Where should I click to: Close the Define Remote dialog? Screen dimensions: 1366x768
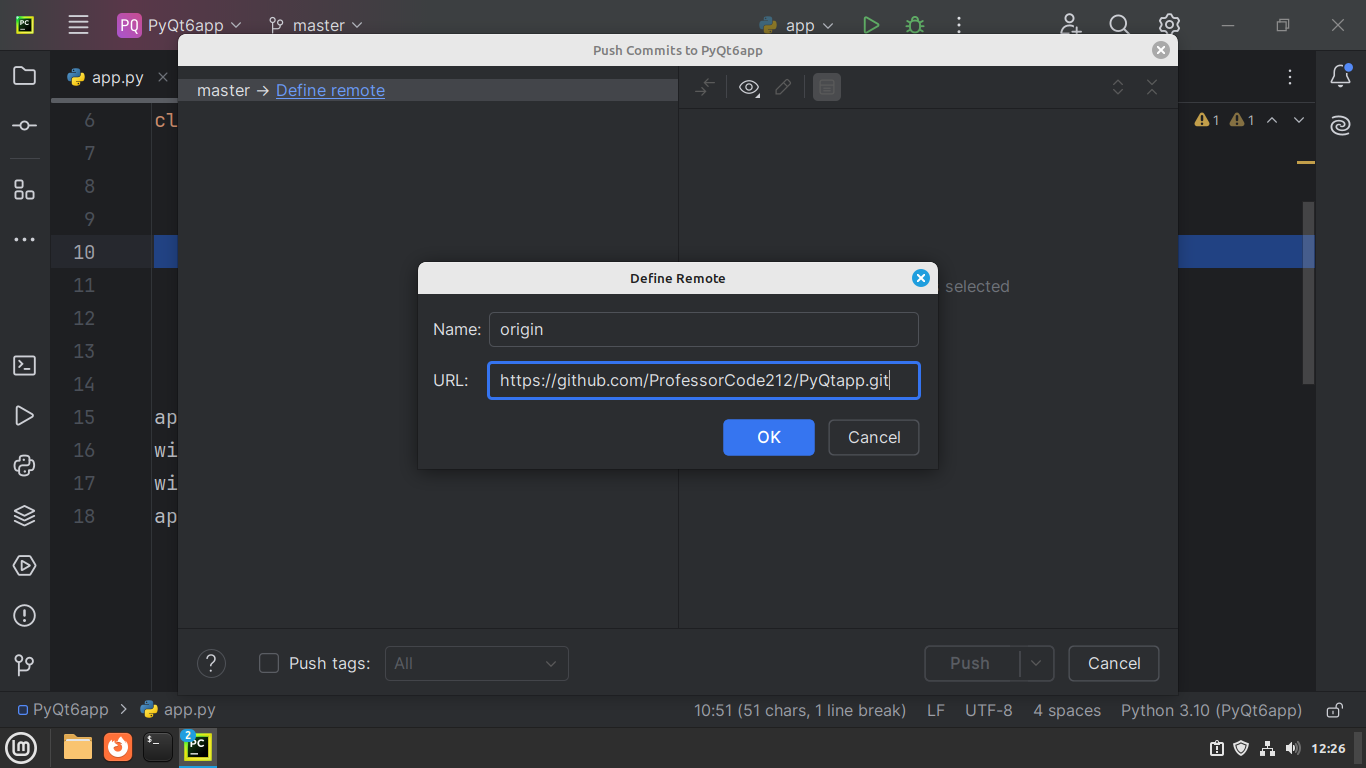pyautogui.click(x=921, y=278)
